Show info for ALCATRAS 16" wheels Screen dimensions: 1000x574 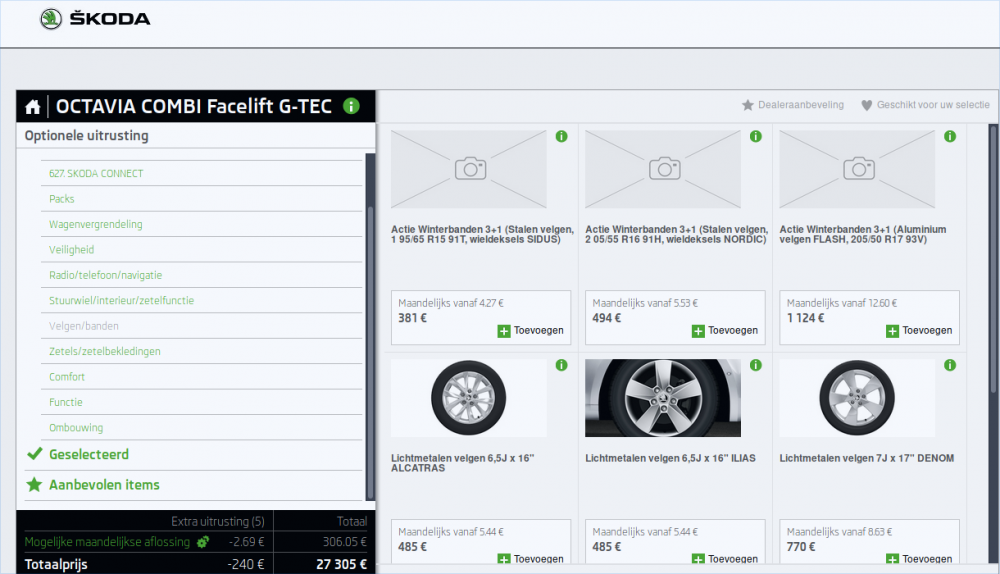(561, 365)
